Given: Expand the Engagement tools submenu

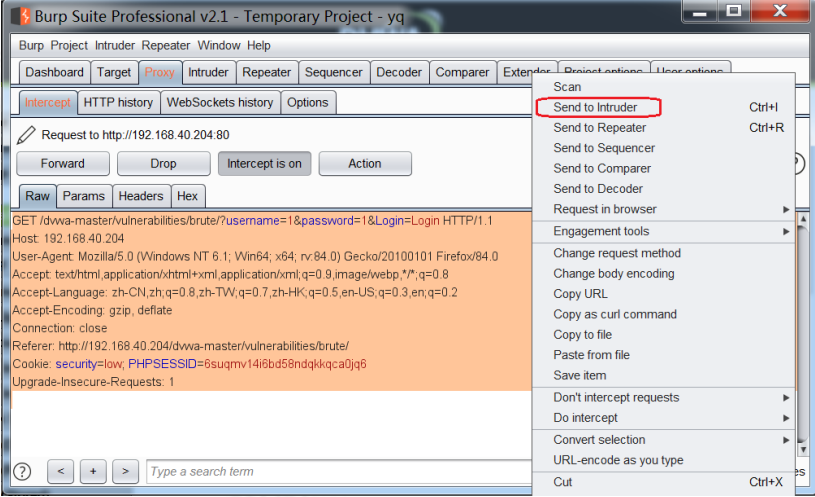Looking at the screenshot, I should click(664, 231).
